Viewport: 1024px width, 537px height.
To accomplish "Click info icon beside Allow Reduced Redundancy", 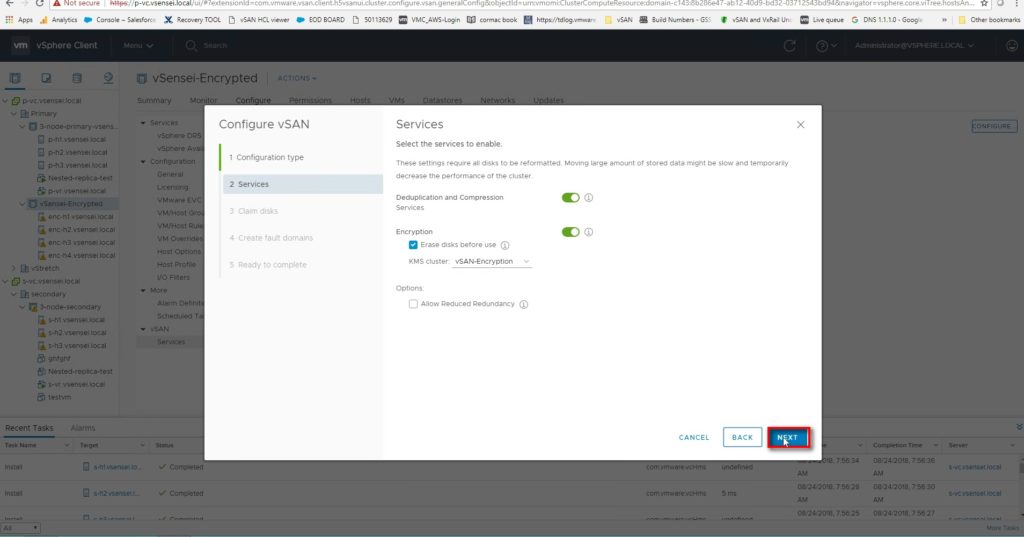I will tap(524, 304).
